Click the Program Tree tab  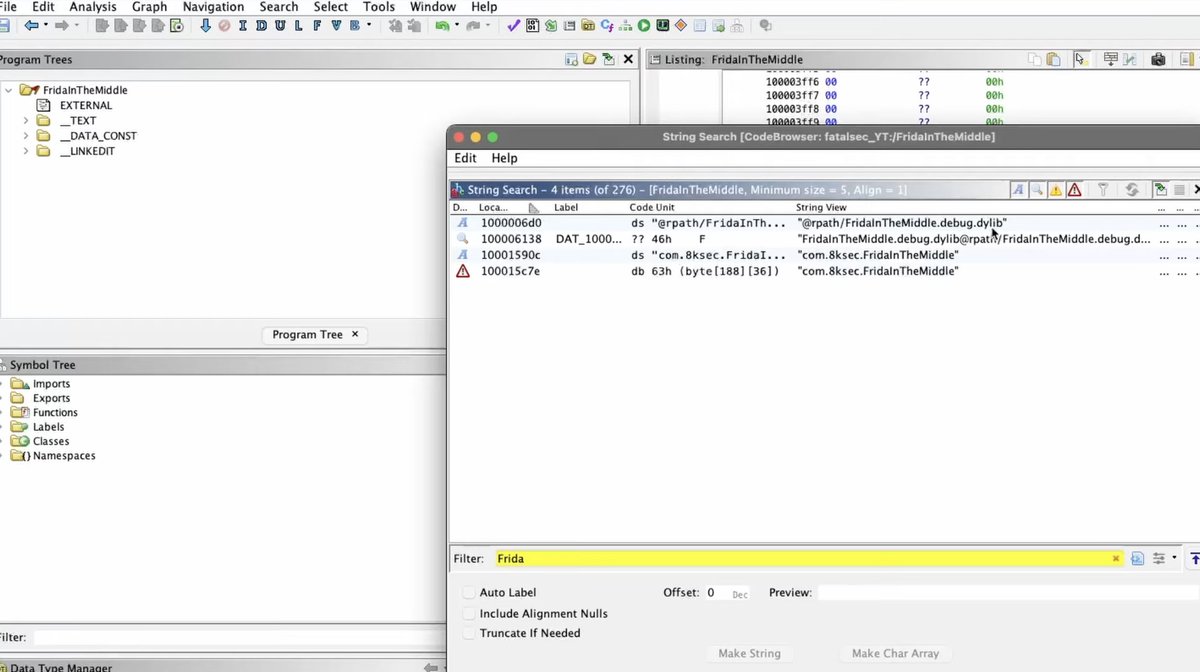[315, 335]
